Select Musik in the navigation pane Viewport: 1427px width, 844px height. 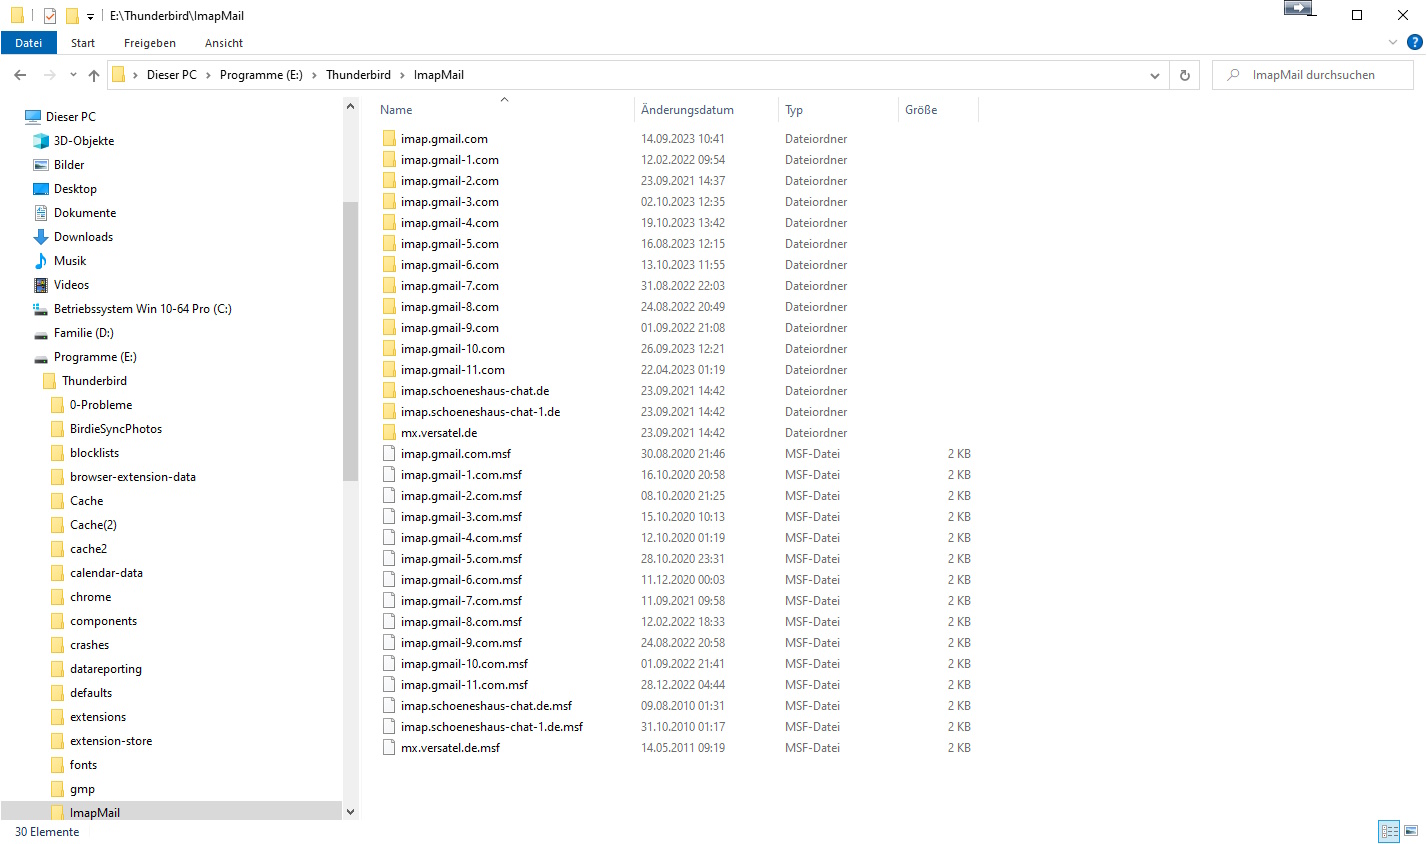click(70, 261)
